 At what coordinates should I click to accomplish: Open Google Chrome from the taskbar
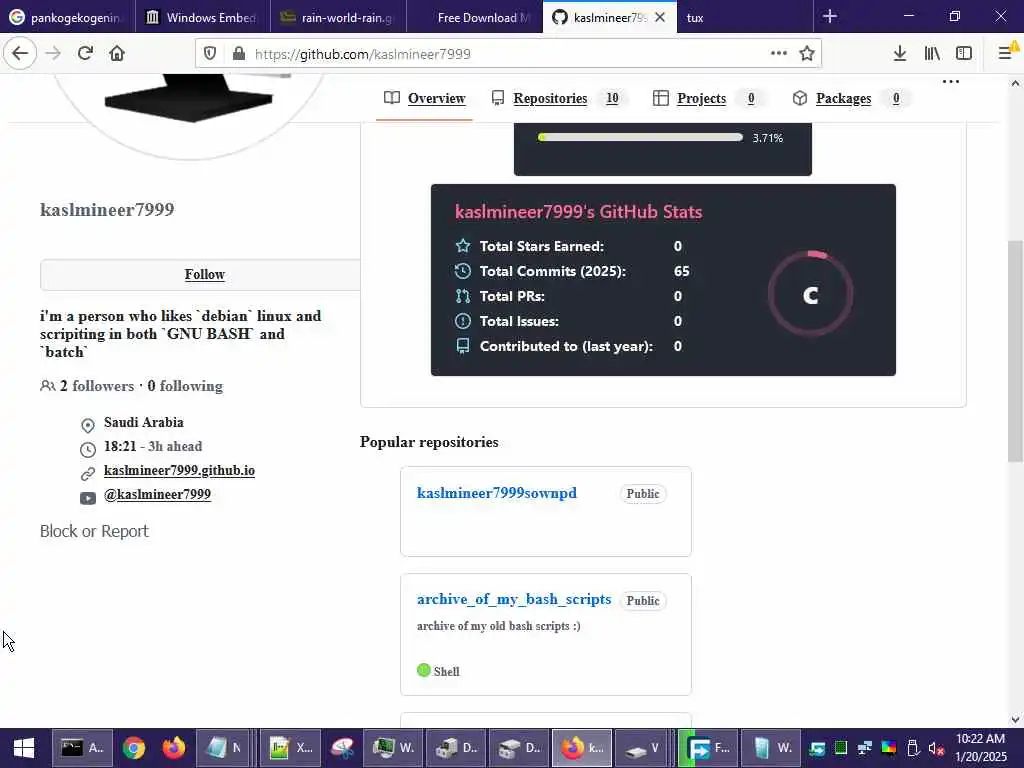click(x=134, y=748)
